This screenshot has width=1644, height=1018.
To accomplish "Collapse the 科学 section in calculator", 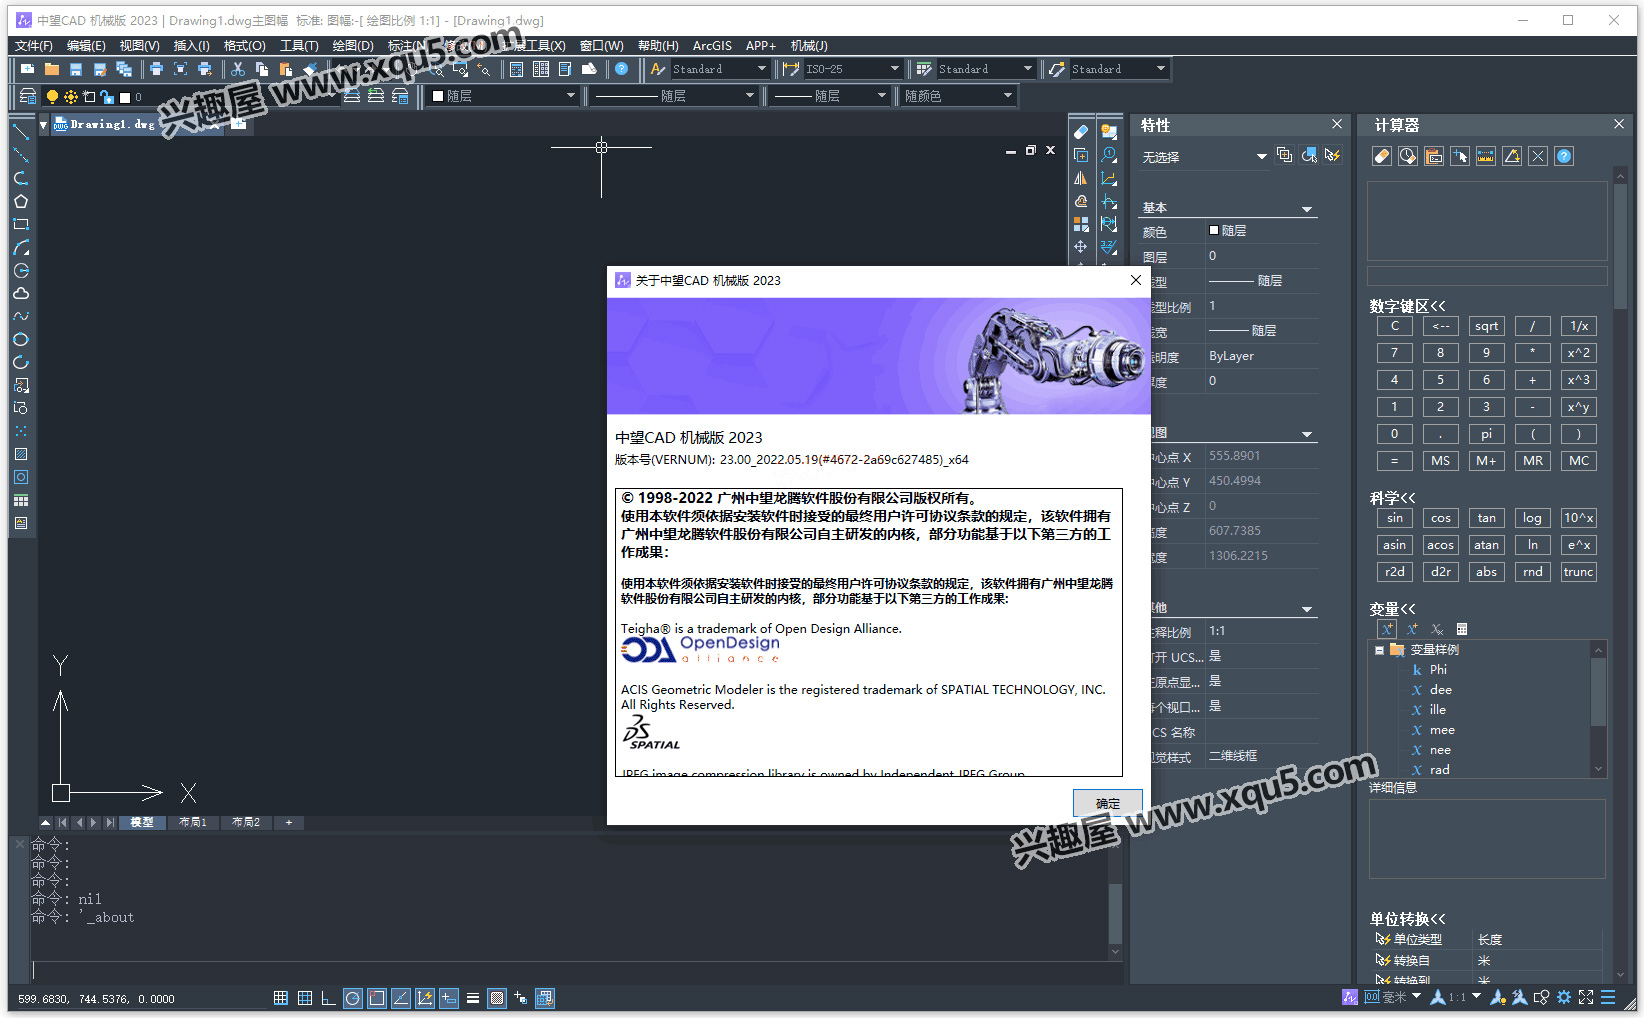I will point(1392,497).
